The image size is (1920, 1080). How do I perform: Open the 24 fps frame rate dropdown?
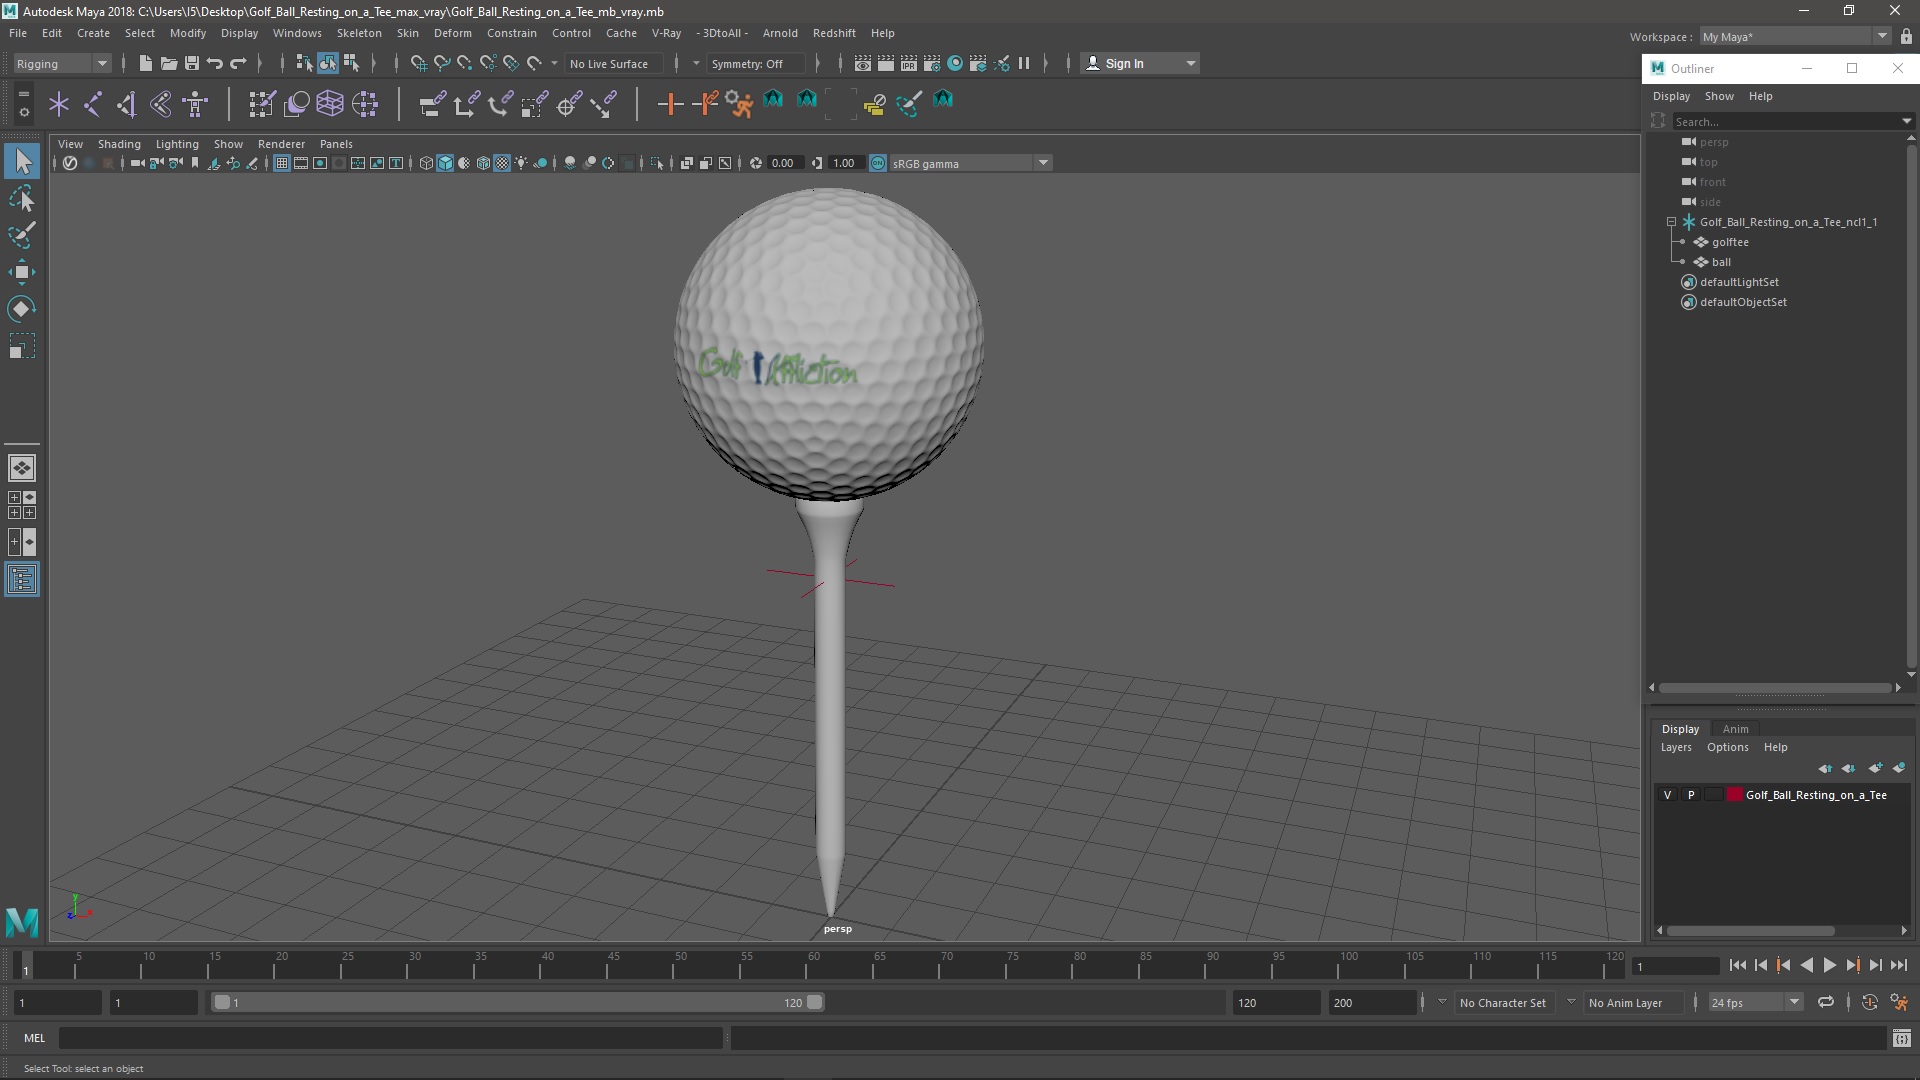pos(1755,1002)
